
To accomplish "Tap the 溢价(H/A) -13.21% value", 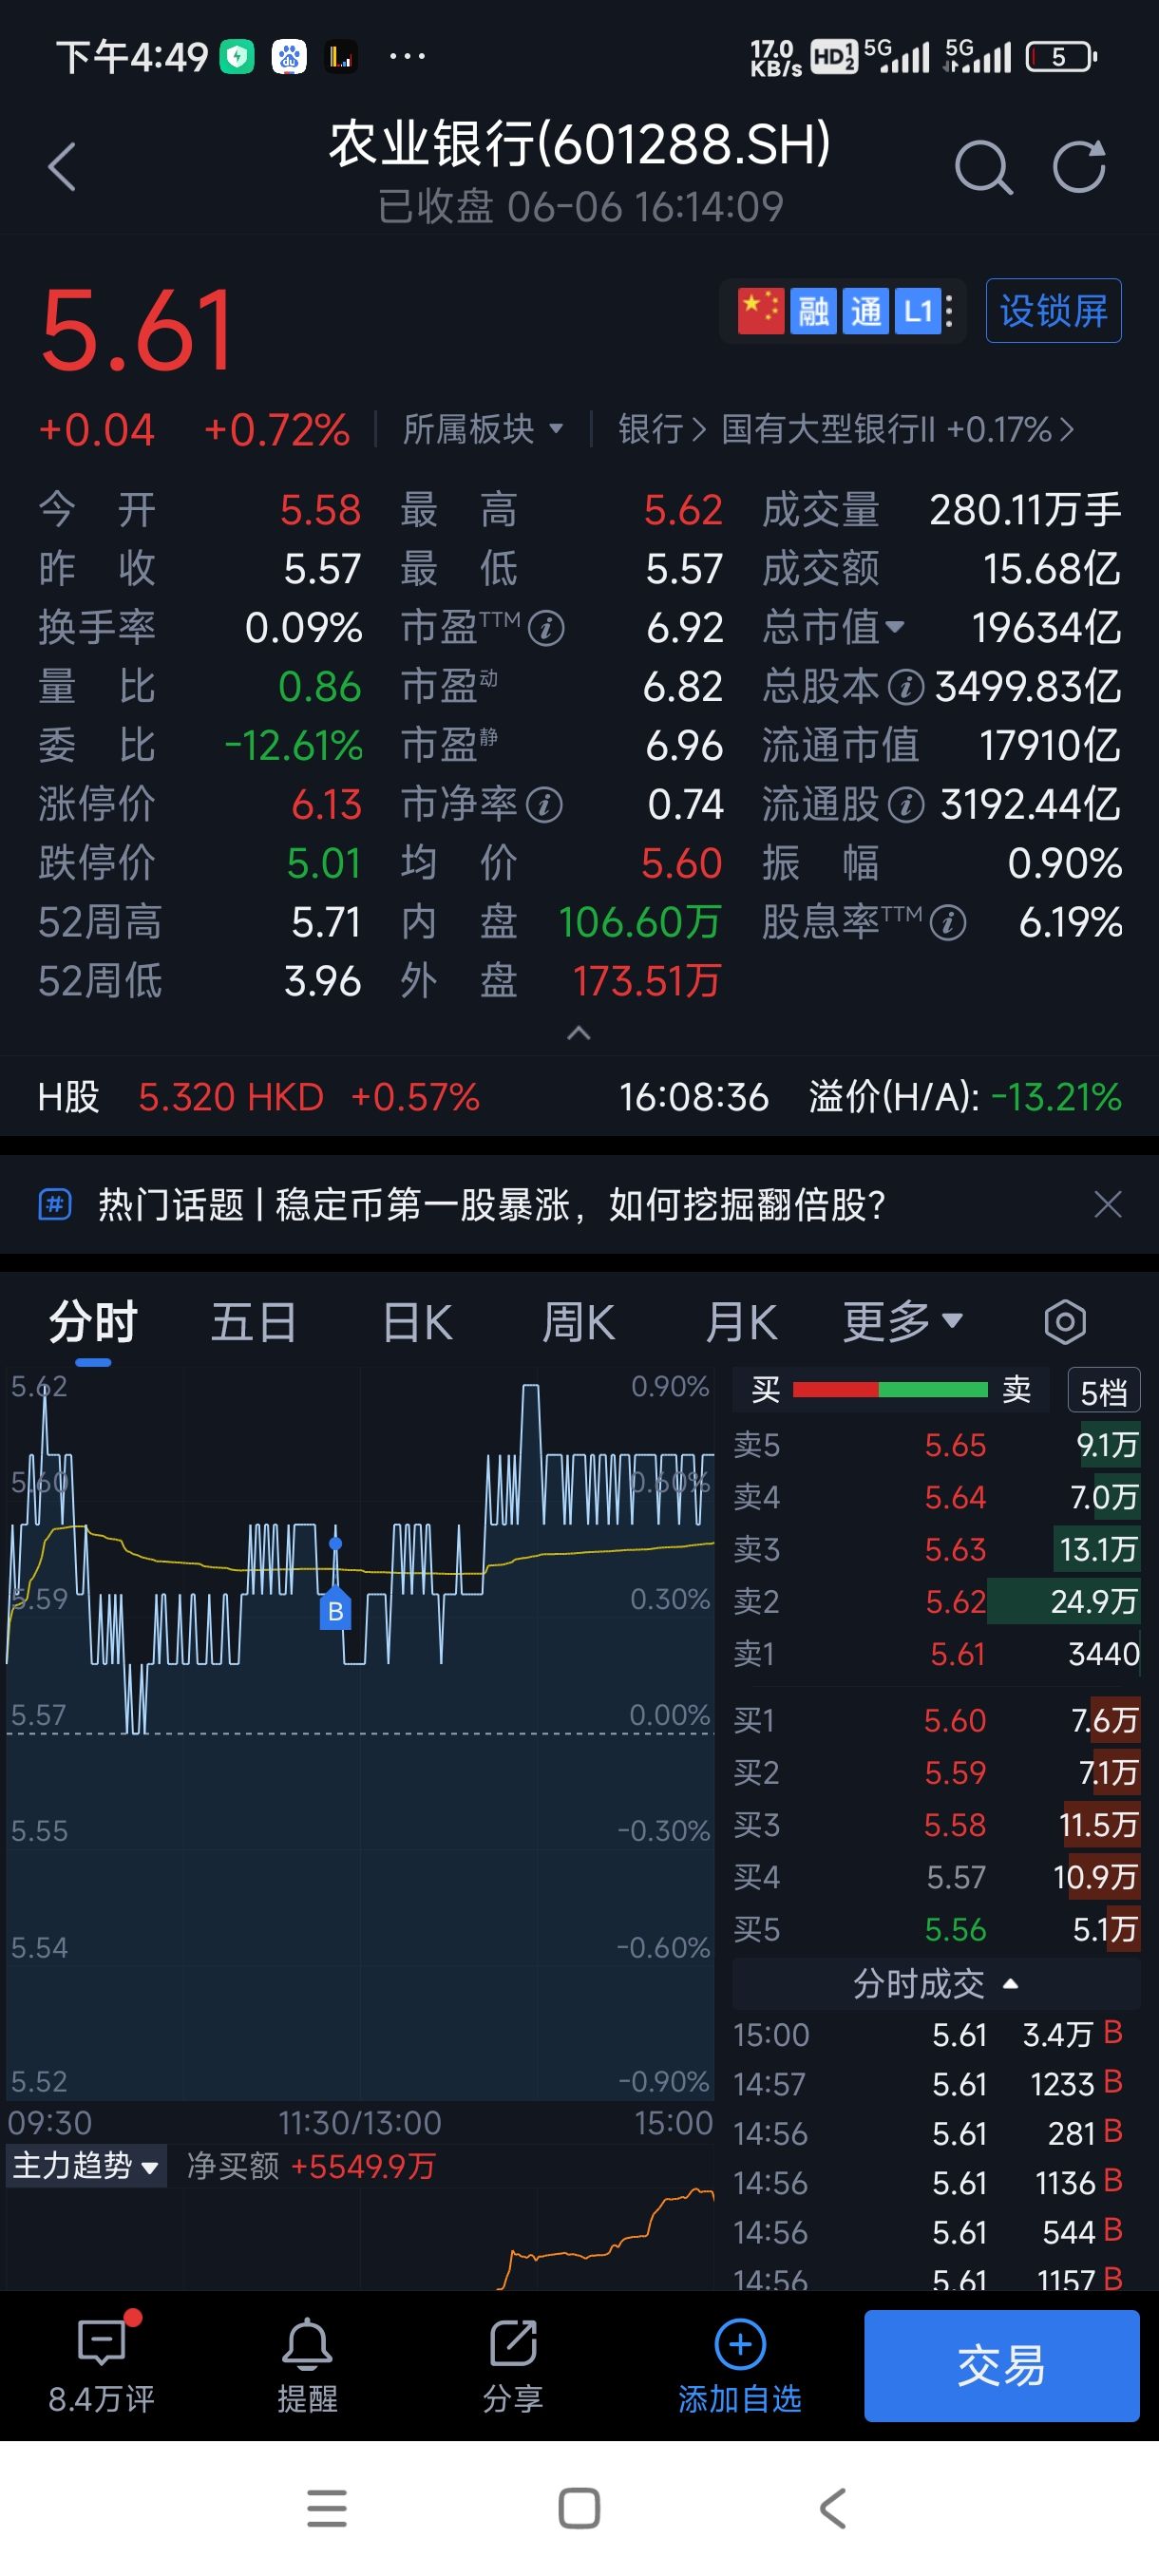I will pyautogui.click(x=1056, y=1097).
